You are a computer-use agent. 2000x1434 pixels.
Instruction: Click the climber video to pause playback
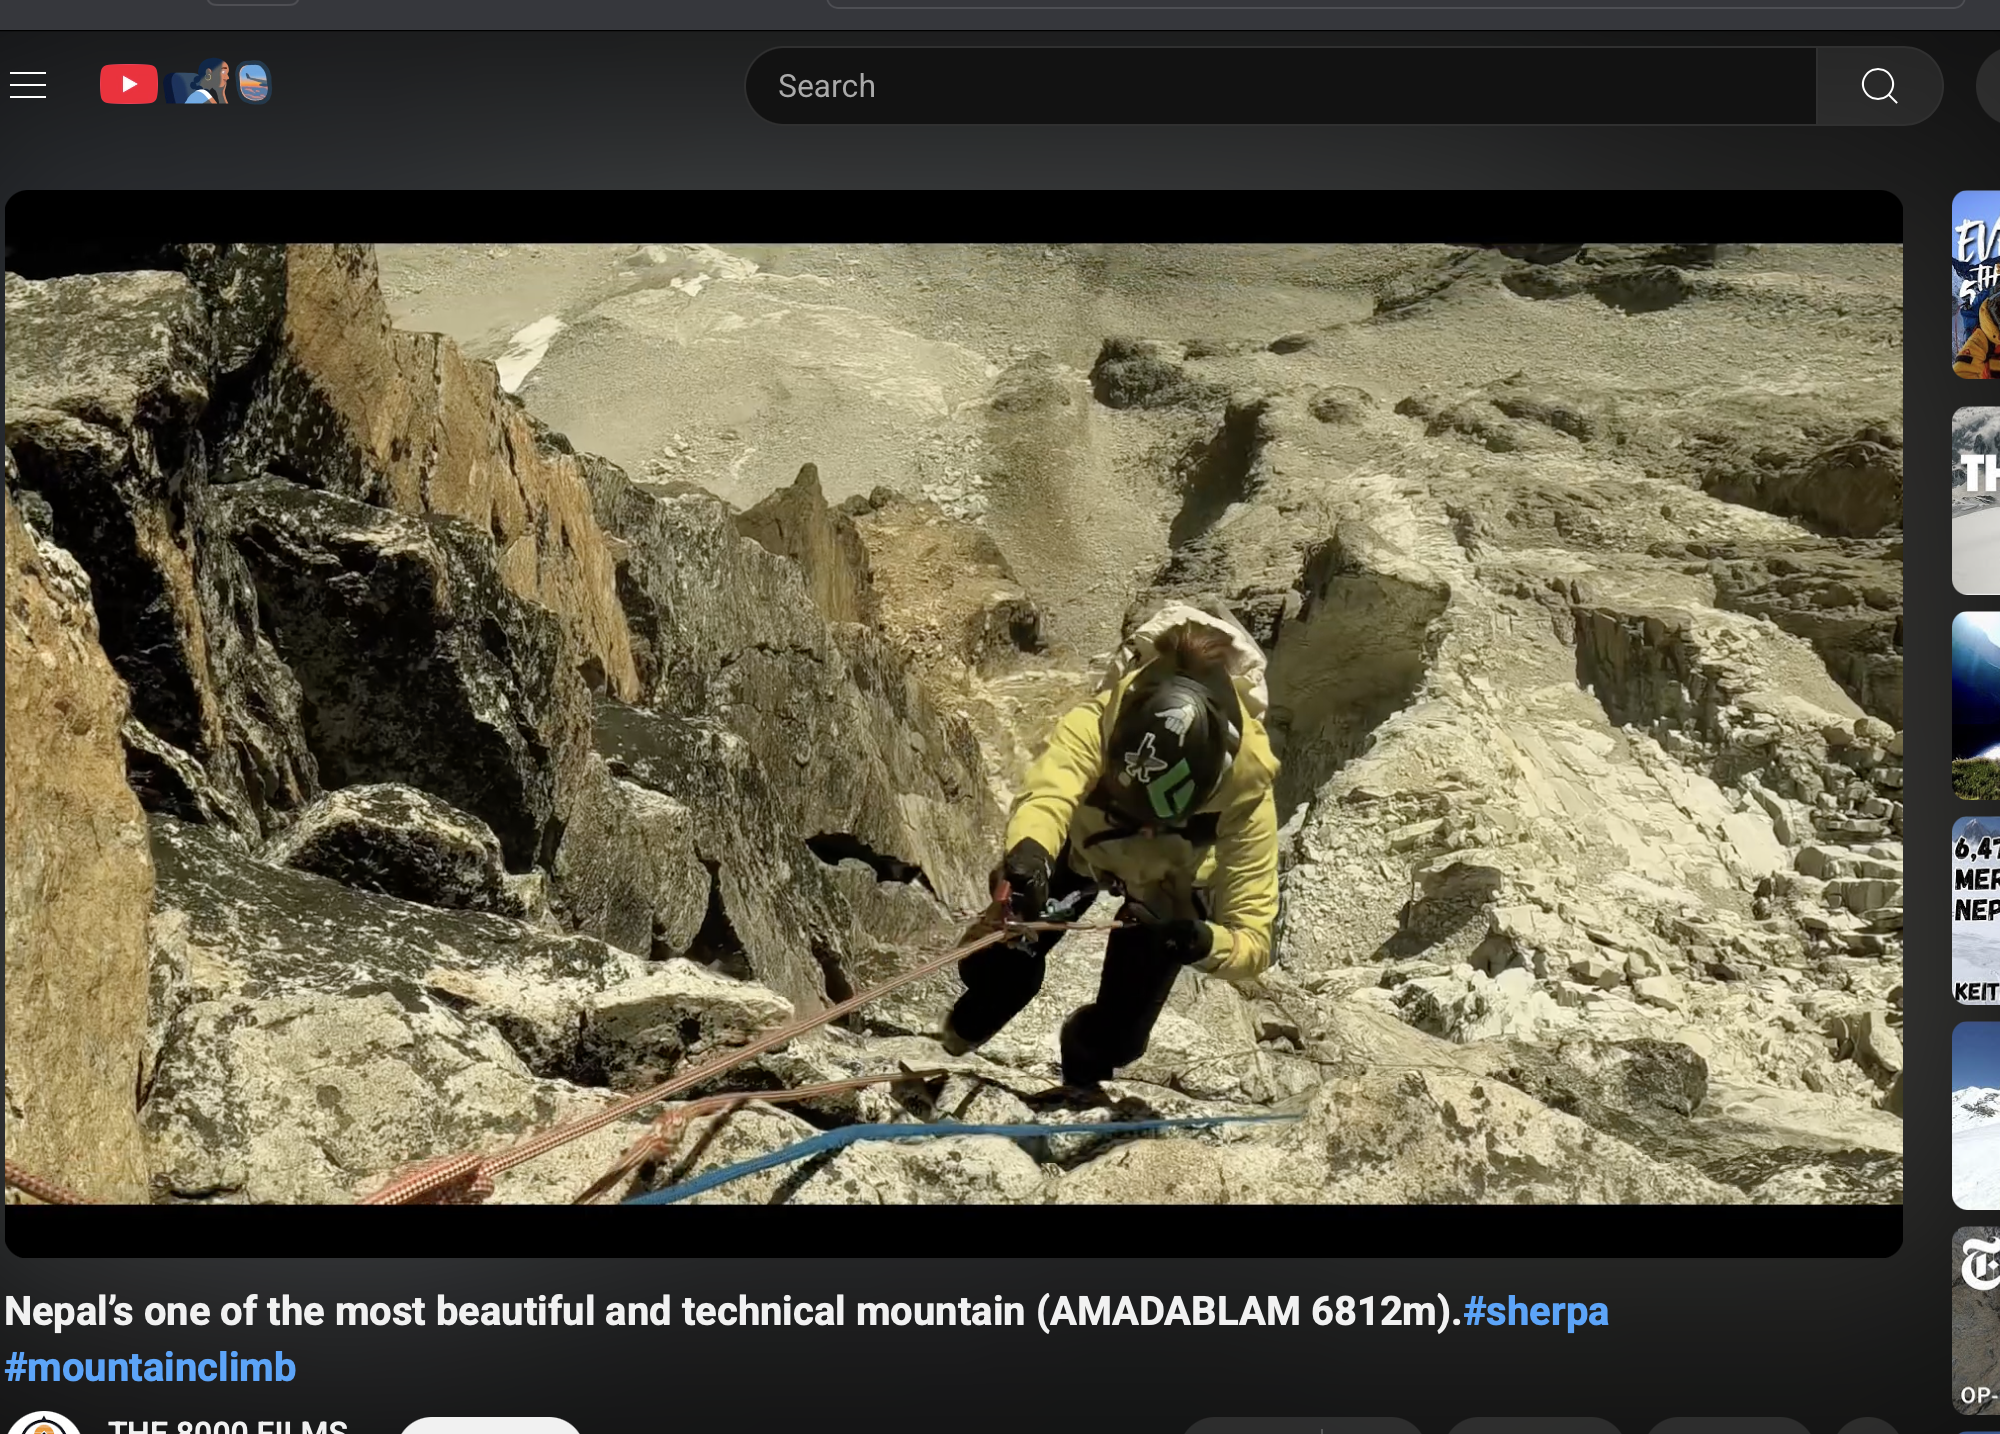[x=953, y=723]
